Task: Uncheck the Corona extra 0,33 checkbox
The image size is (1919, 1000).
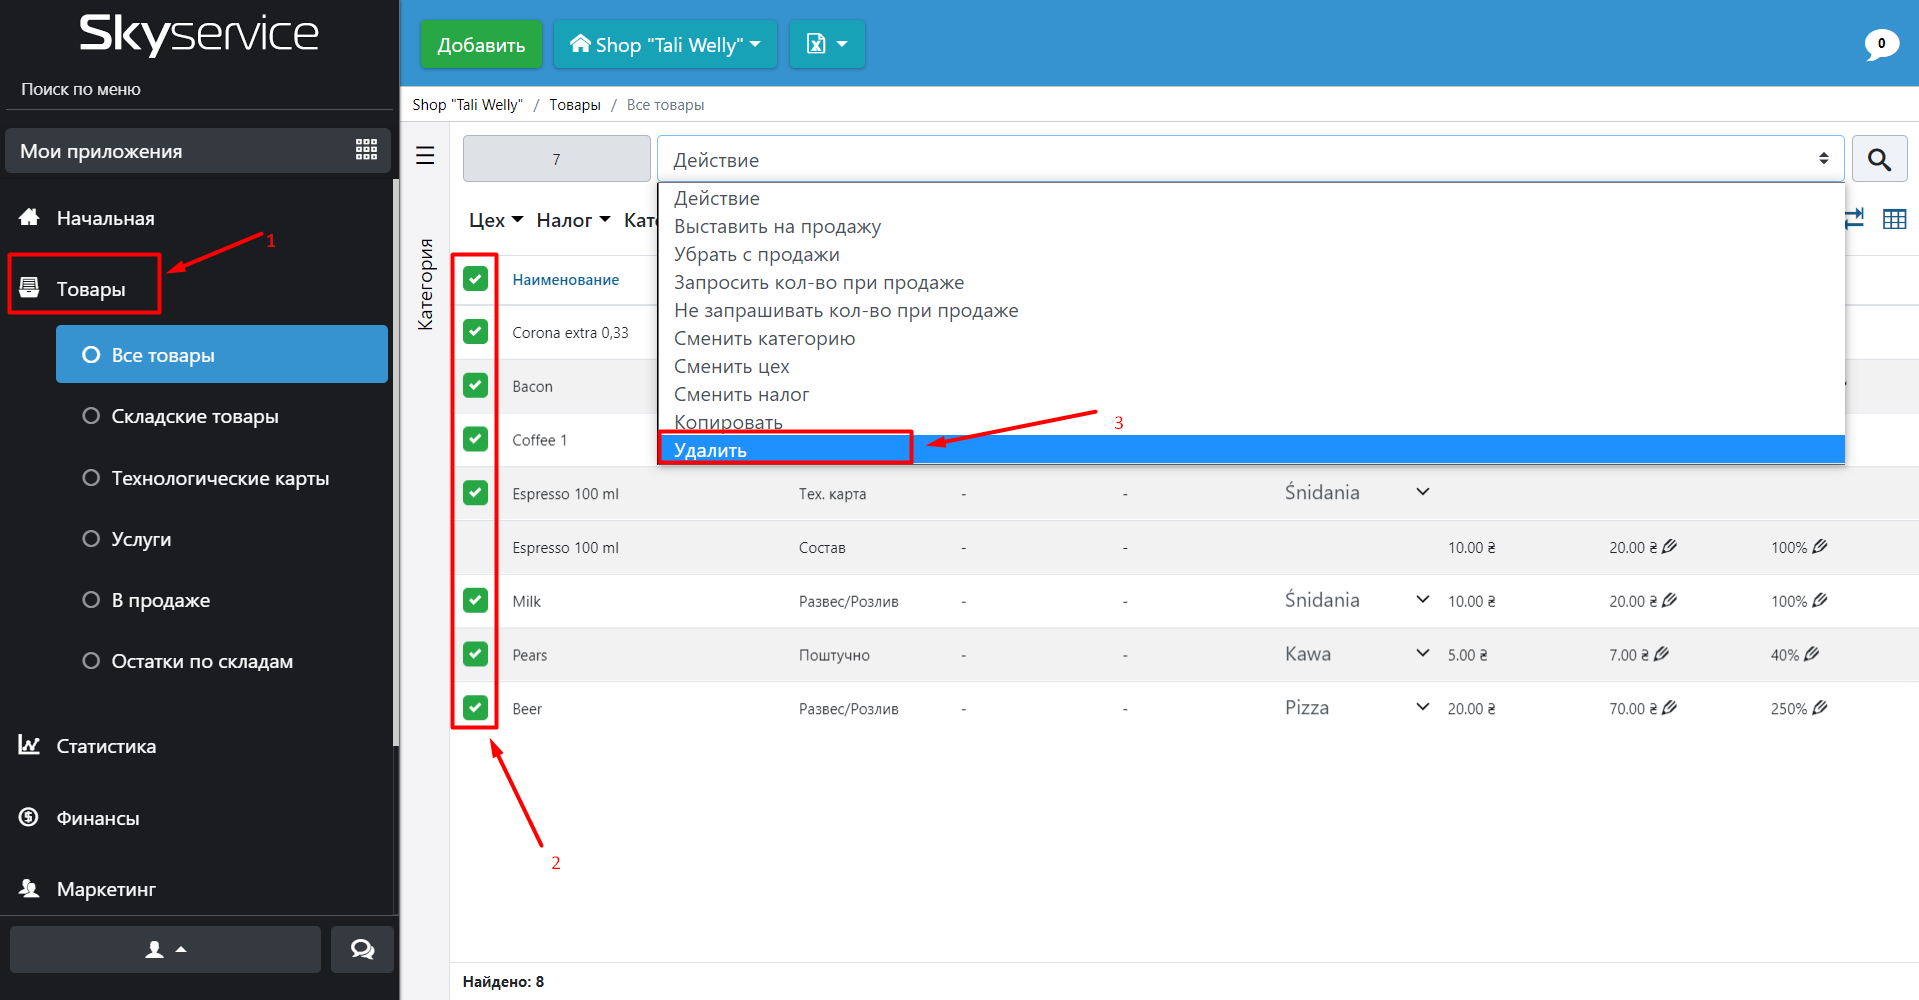Action: (x=475, y=332)
